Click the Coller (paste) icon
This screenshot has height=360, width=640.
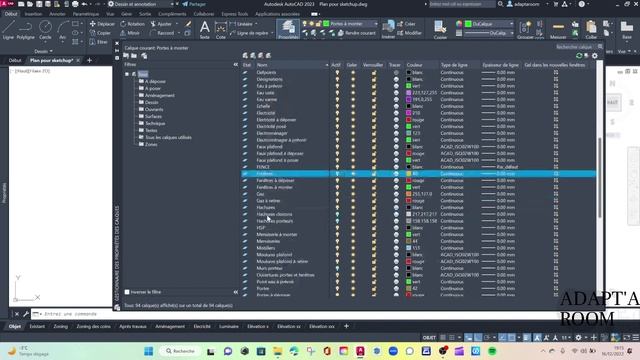pos(591,30)
